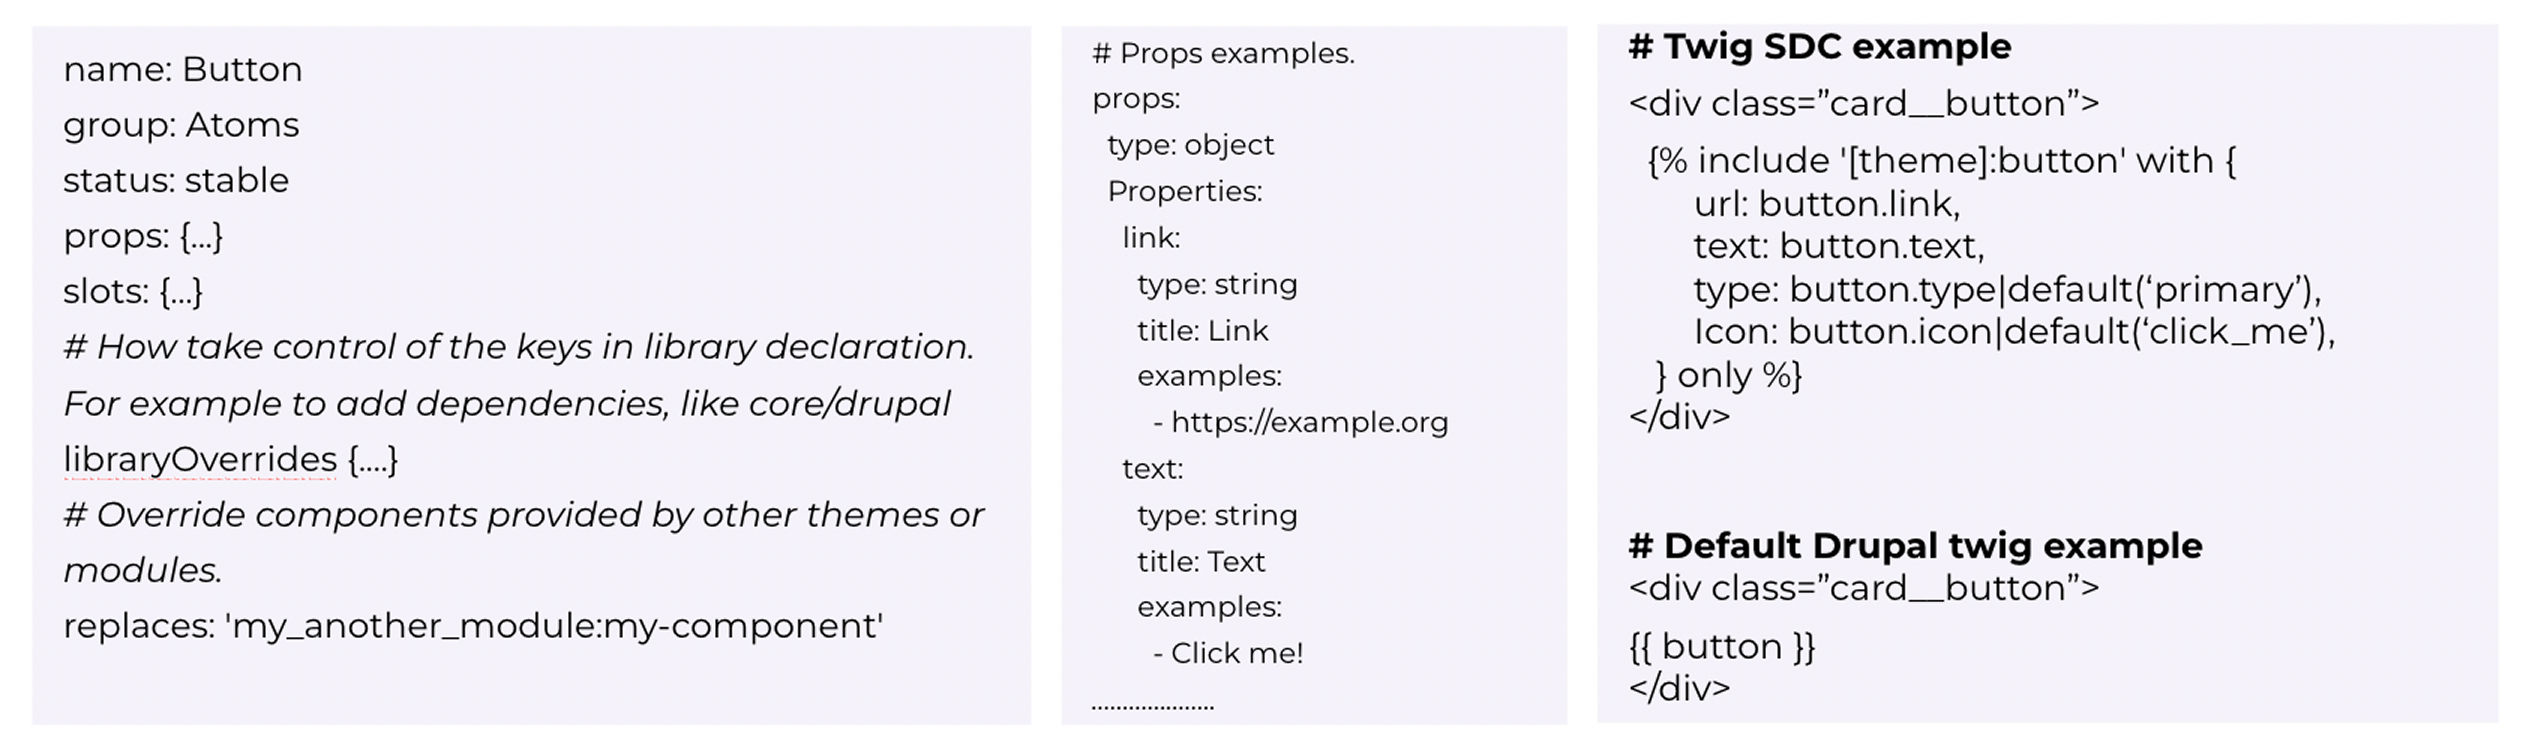The width and height of the screenshot is (2523, 750).
Task: Click the "name: Button" line
Action: point(183,70)
